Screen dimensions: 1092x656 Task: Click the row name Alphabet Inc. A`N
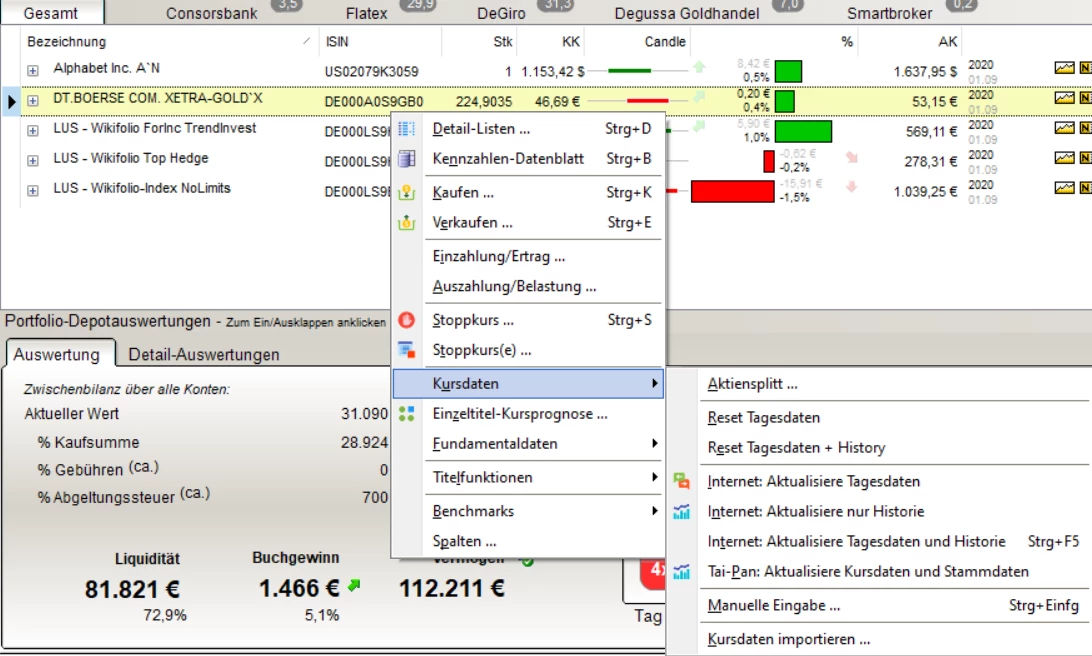(107, 68)
